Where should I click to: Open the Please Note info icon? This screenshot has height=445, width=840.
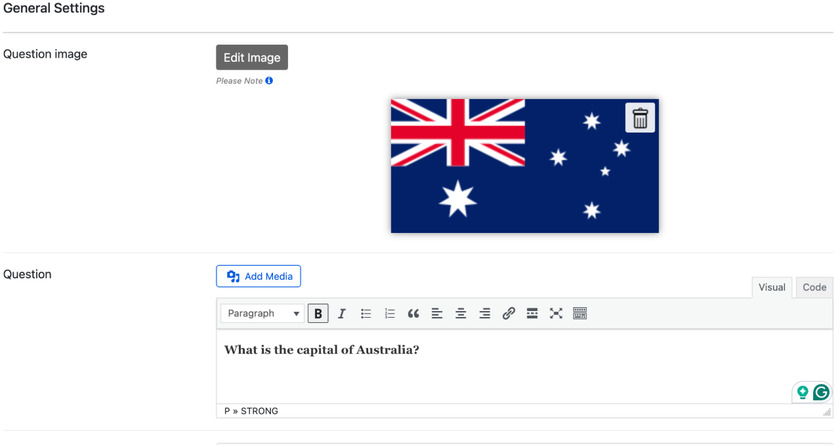(269, 81)
